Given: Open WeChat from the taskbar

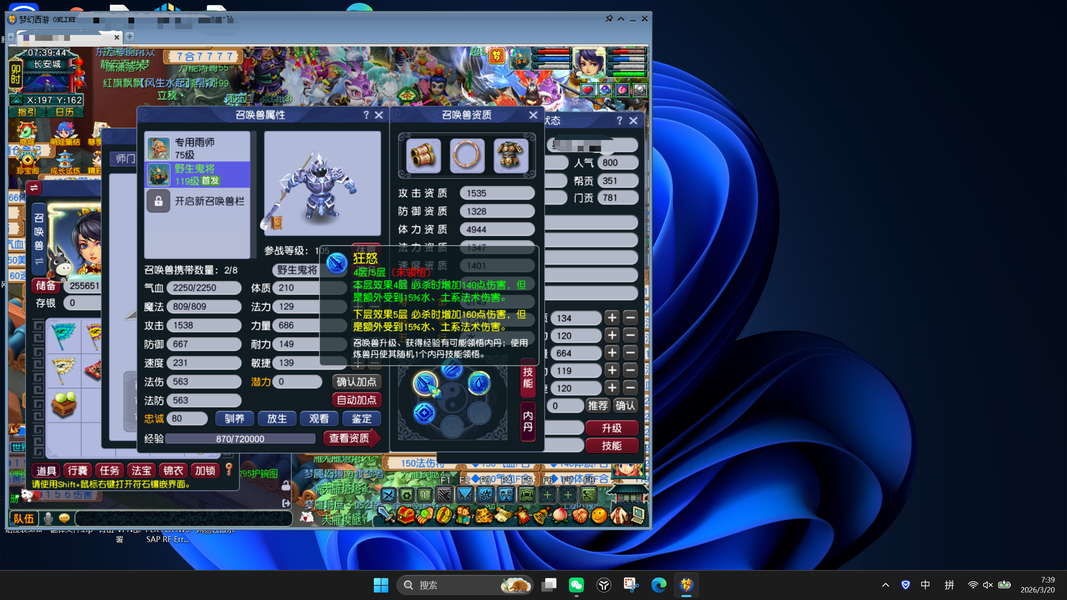Looking at the screenshot, I should [x=576, y=585].
